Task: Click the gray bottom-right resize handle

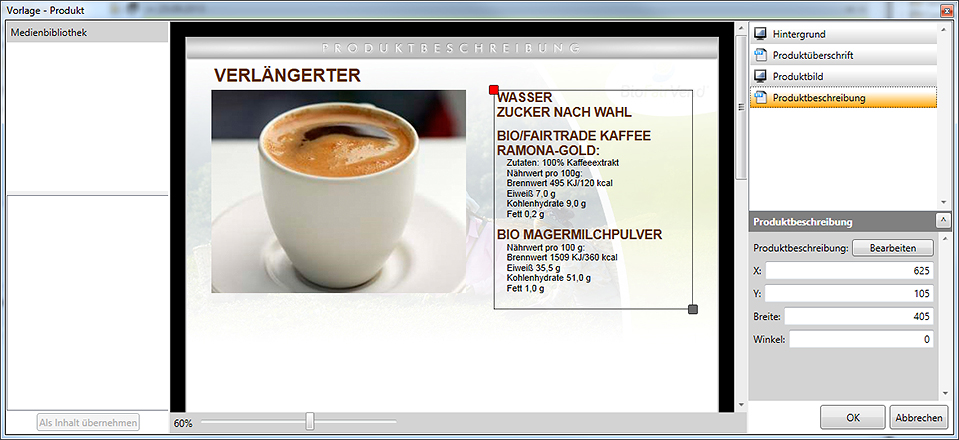Action: 693,309
